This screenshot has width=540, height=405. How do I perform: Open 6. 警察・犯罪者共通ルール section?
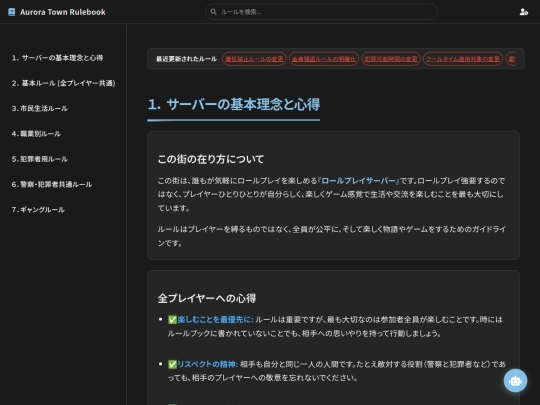click(x=52, y=184)
